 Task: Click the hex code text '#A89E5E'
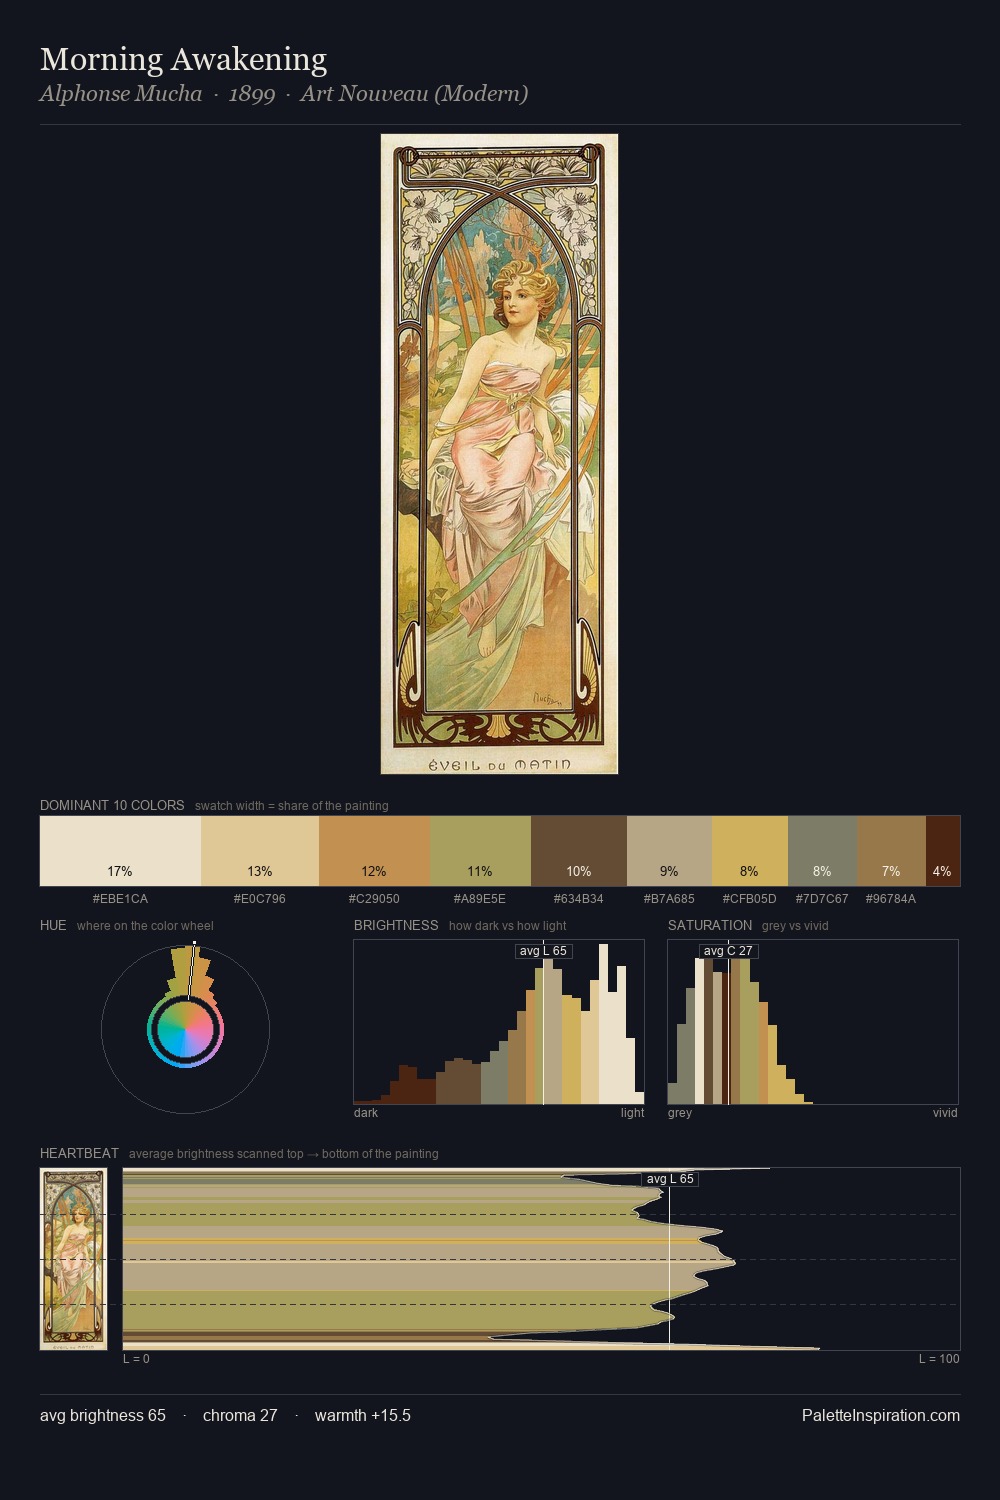[x=480, y=899]
